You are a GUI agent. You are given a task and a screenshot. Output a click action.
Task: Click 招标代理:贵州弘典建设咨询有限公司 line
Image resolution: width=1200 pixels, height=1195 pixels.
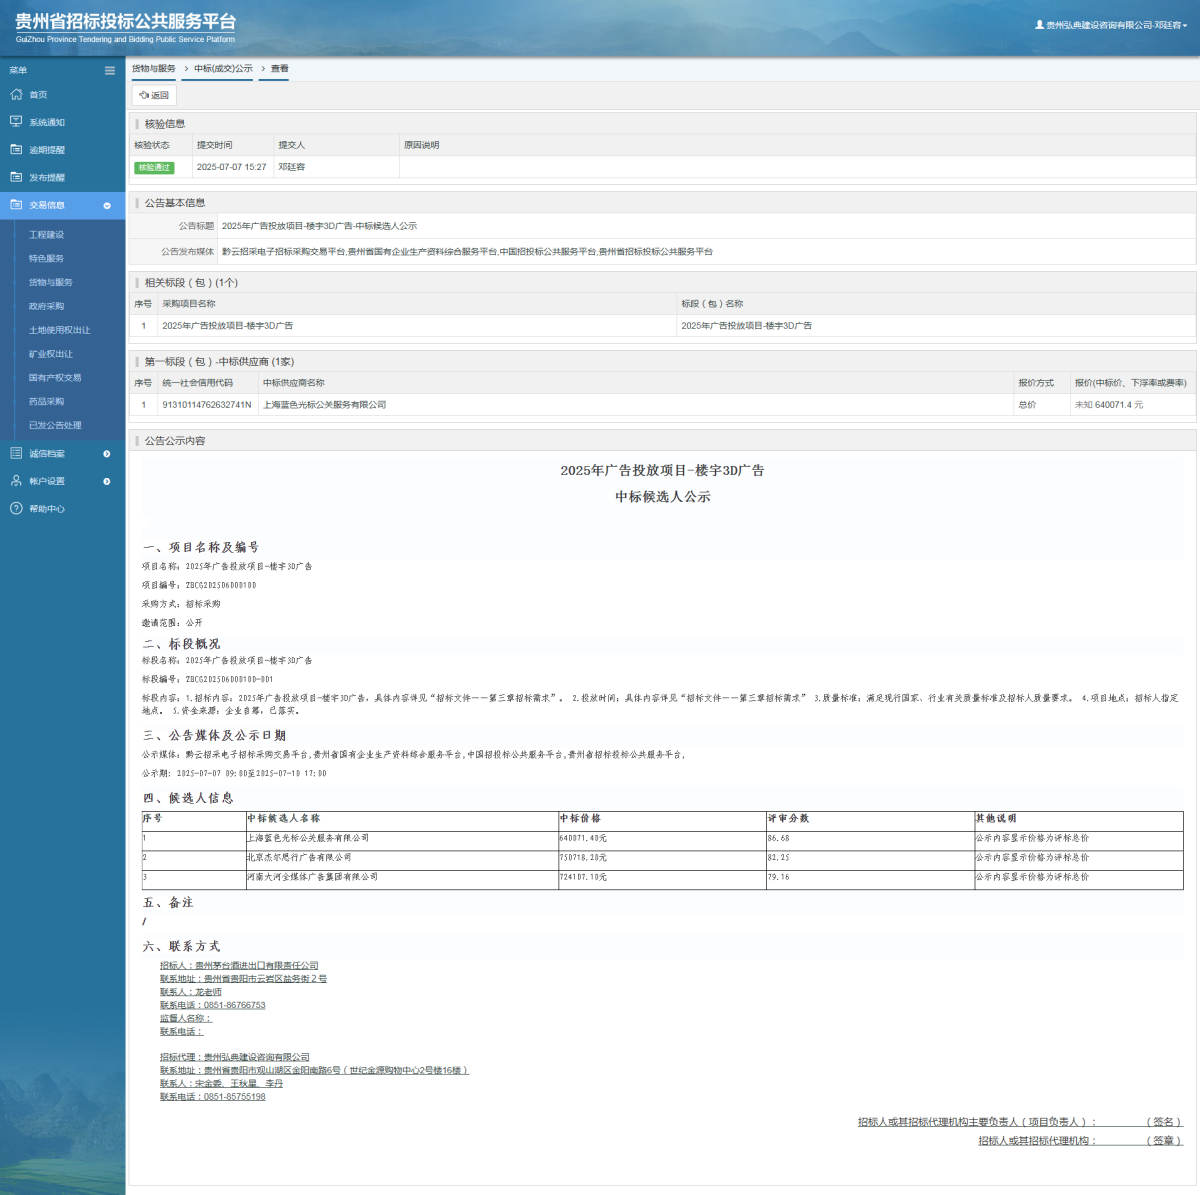234,1057
